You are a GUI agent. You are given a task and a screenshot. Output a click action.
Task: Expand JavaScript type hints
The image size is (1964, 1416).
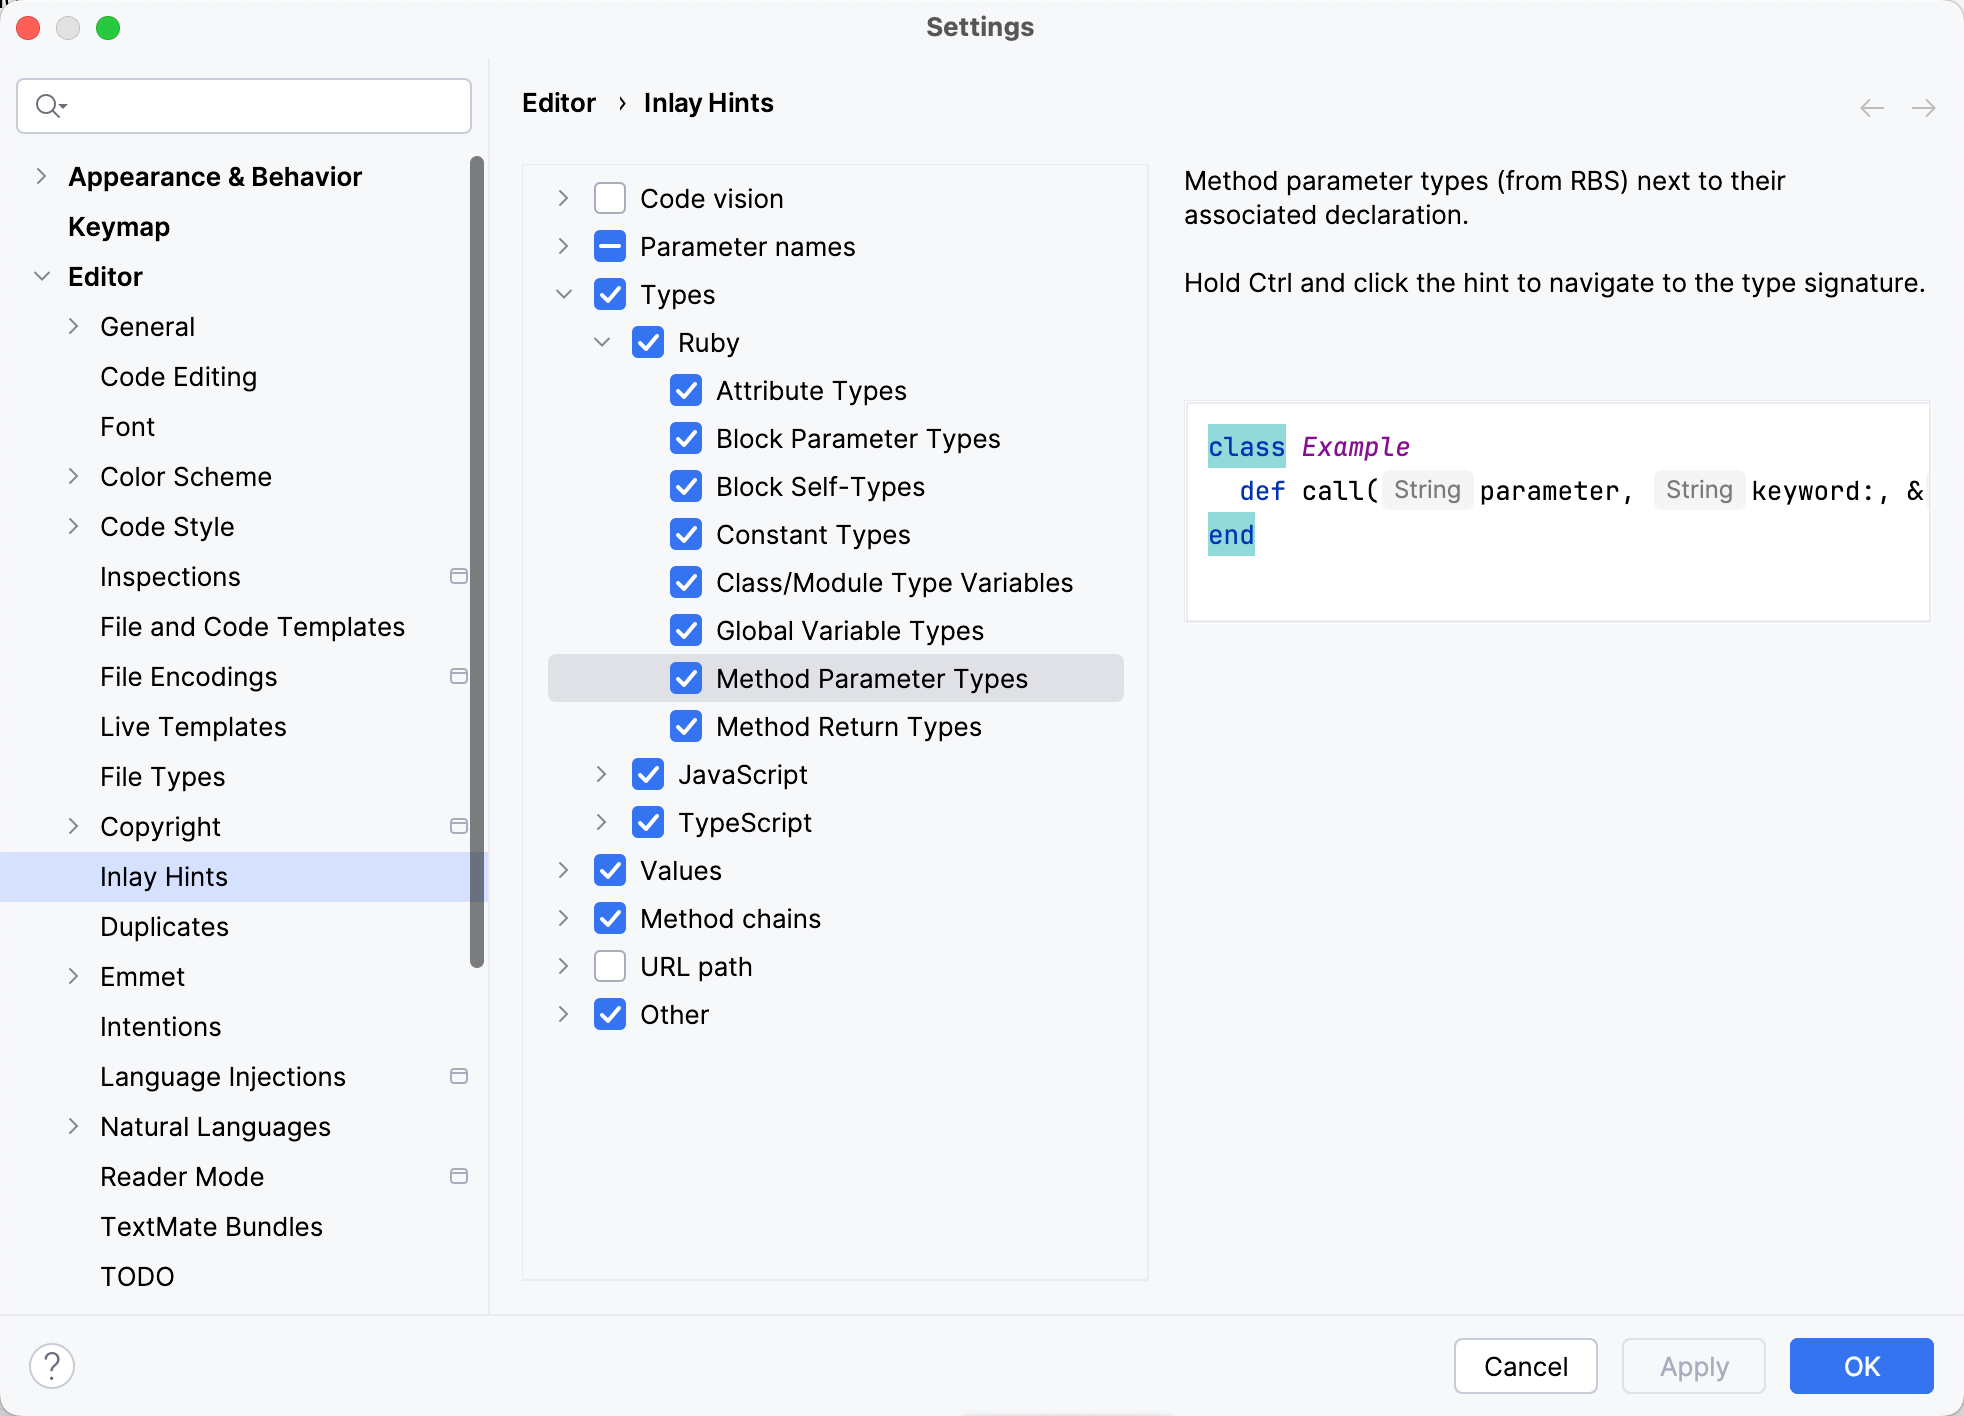pos(601,774)
